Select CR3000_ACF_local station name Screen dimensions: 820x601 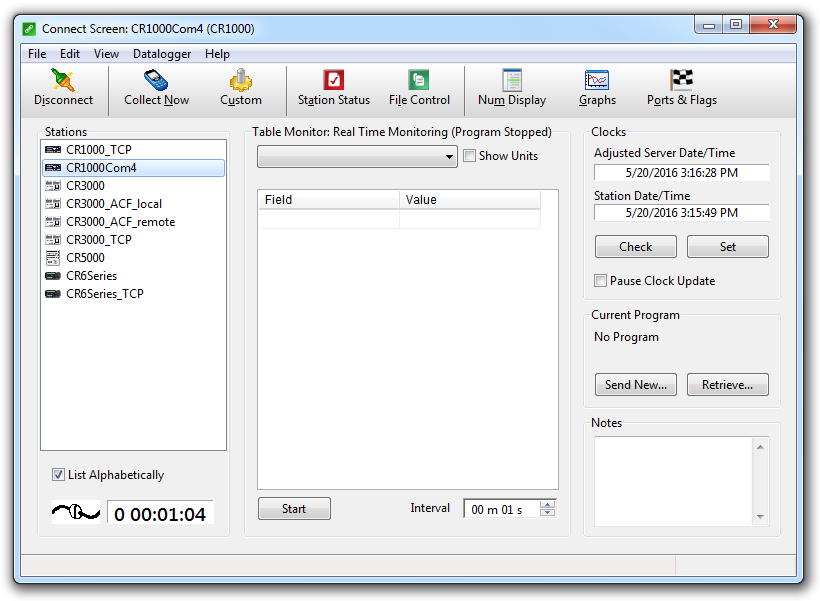tap(114, 204)
